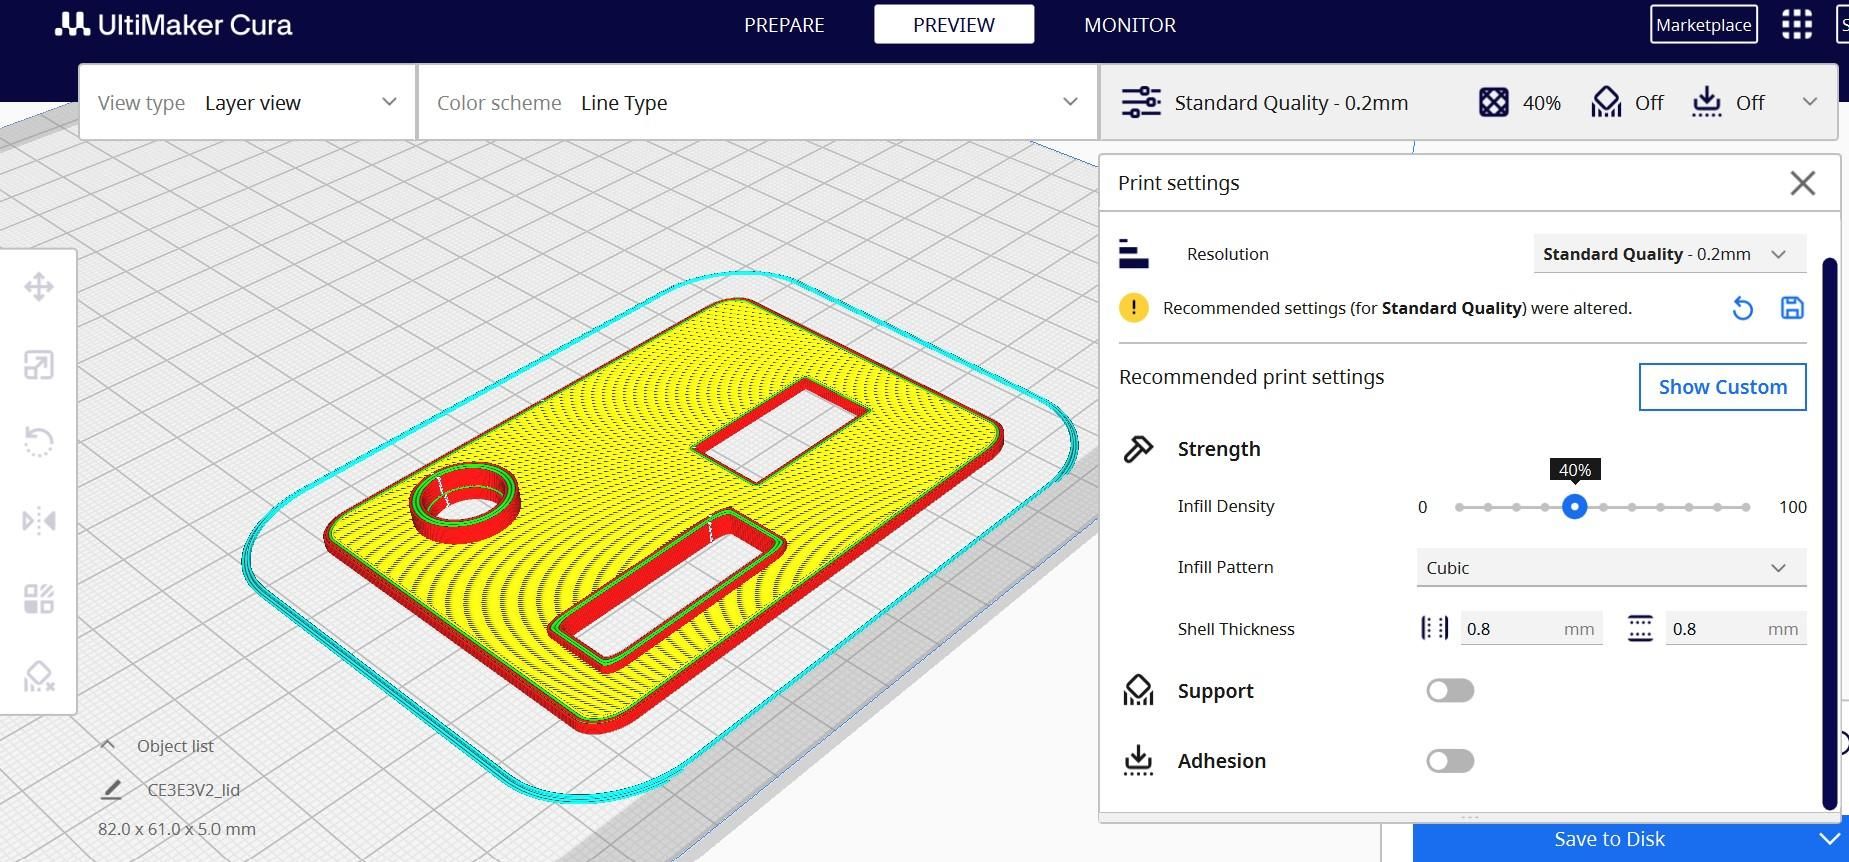The width and height of the screenshot is (1849, 862).
Task: Switch to the PREVIEW stage
Action: click(954, 25)
